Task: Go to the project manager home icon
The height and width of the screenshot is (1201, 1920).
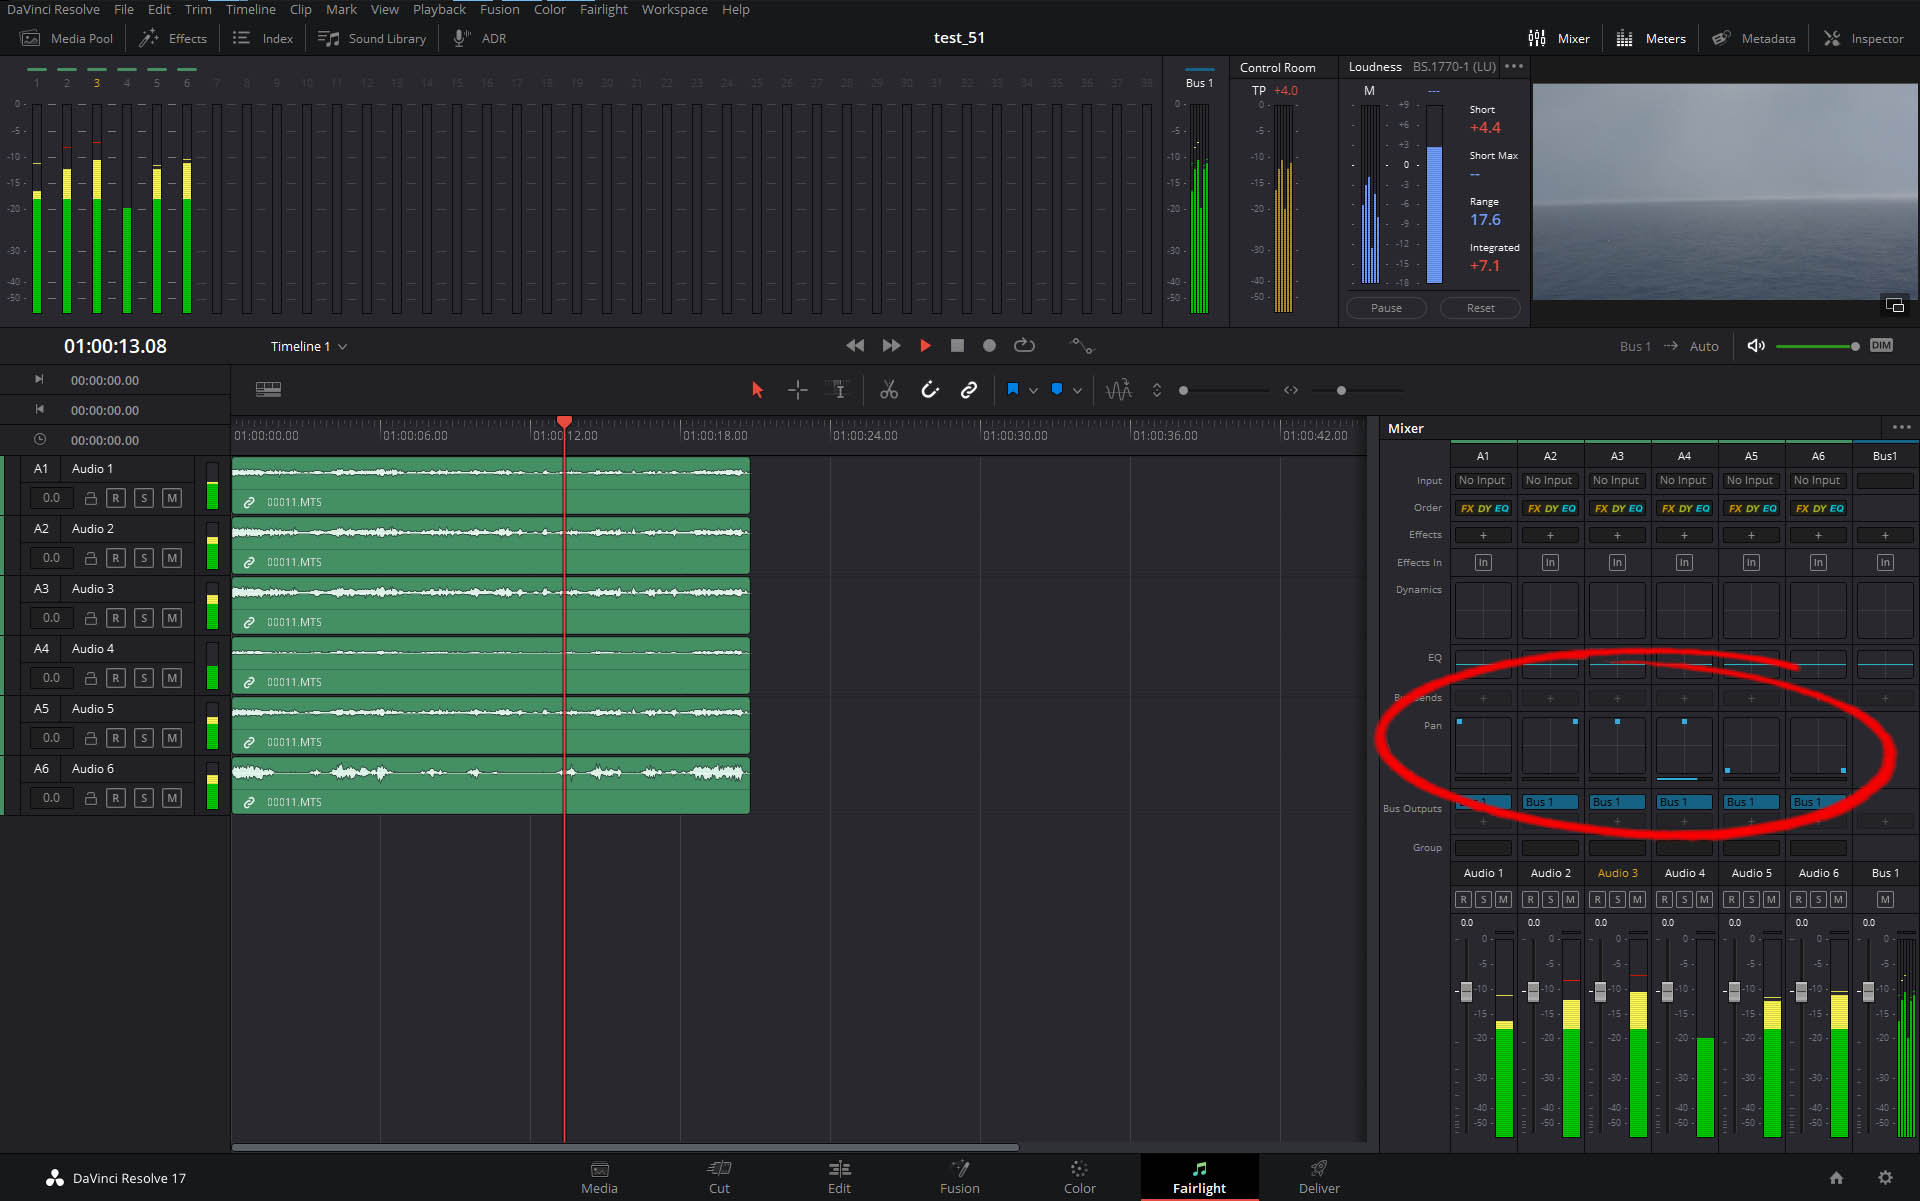Action: coord(1836,1178)
